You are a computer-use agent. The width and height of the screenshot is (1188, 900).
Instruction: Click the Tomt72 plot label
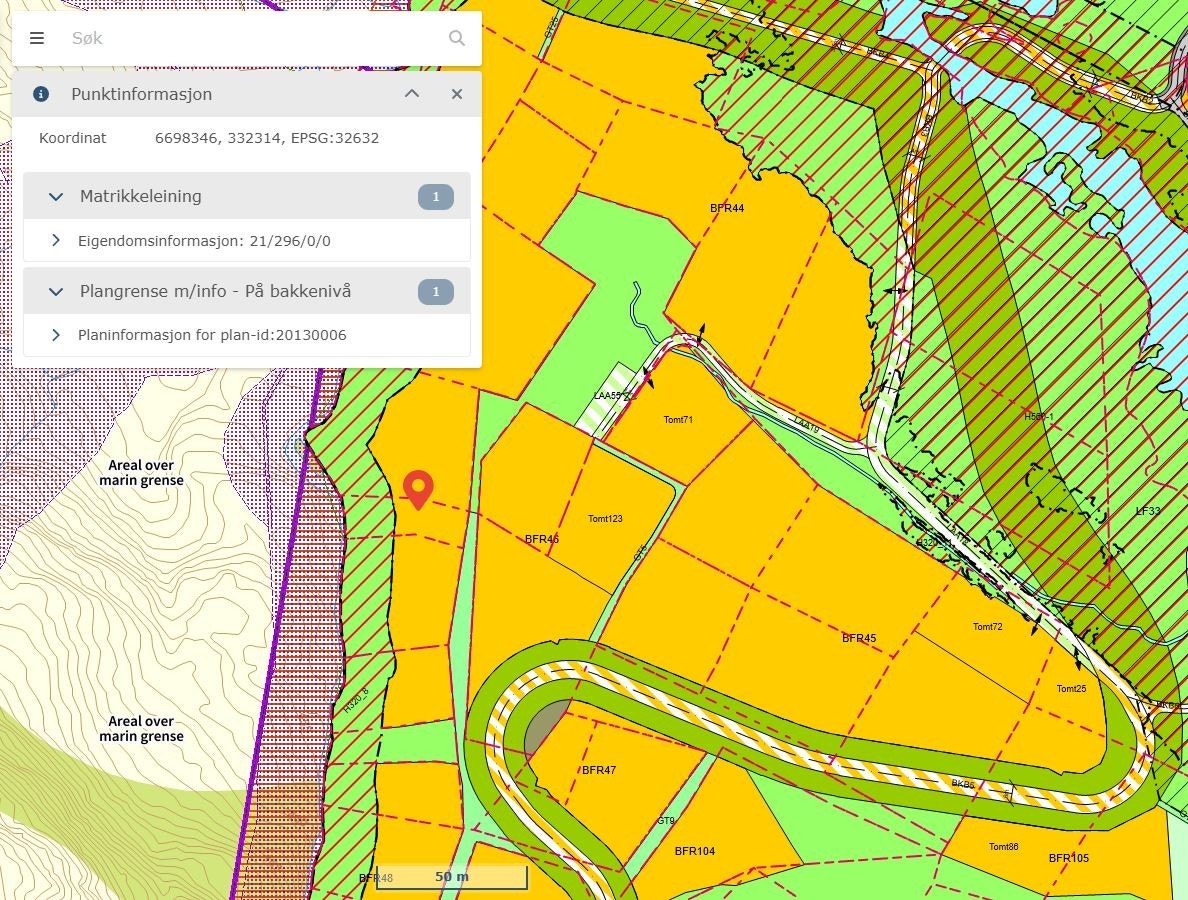988,627
